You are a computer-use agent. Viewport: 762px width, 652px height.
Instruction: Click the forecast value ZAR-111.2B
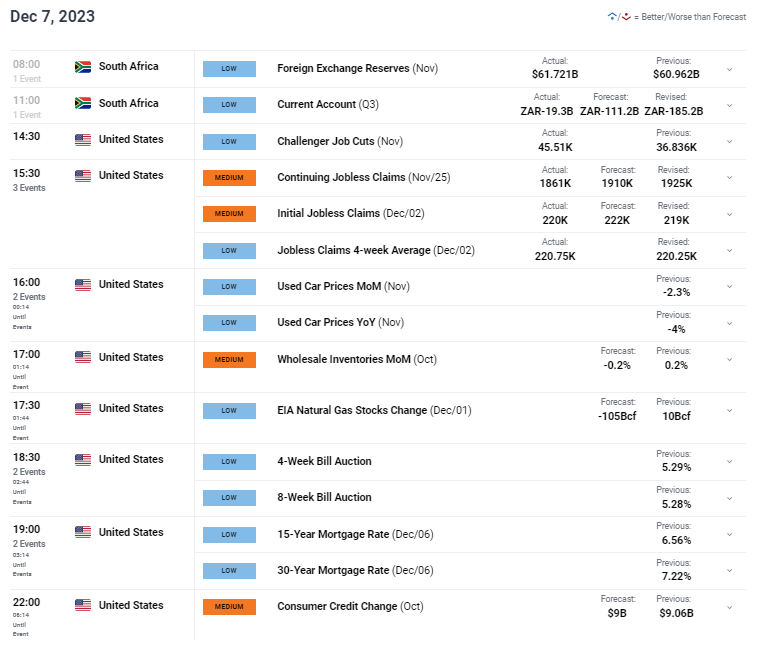click(x=609, y=111)
